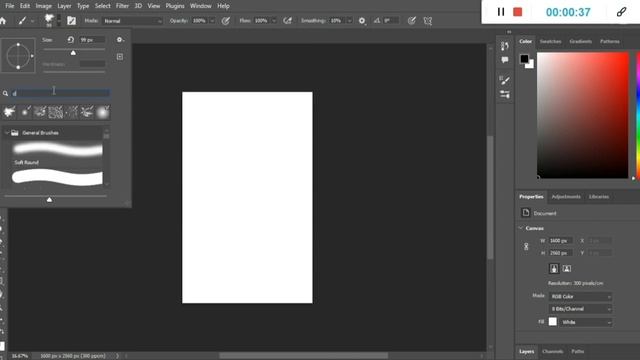Open the Brush tool preset picker icon
Screen dimensions: 640x360
[x=25, y=21]
